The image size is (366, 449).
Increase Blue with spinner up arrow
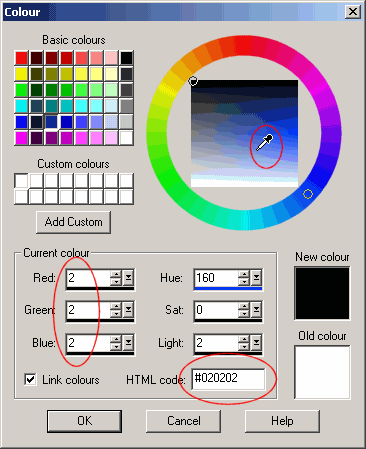pyautogui.click(x=116, y=339)
